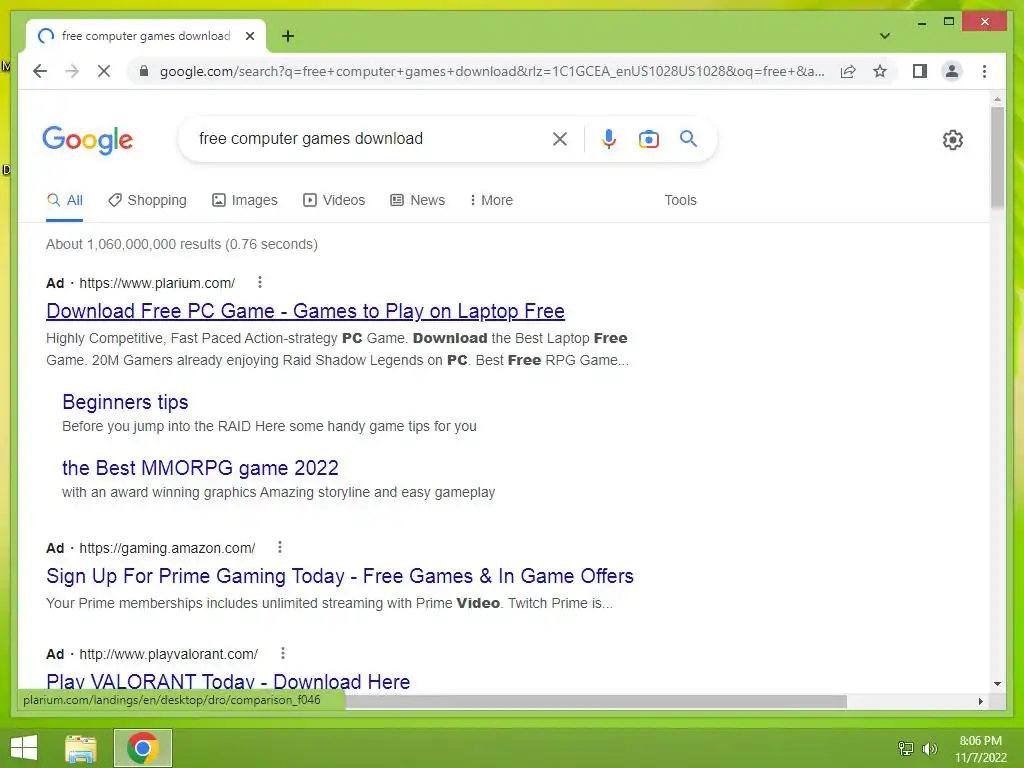Viewport: 1024px width, 768px height.
Task: Open the taskbar clock and date
Action: click(x=980, y=749)
